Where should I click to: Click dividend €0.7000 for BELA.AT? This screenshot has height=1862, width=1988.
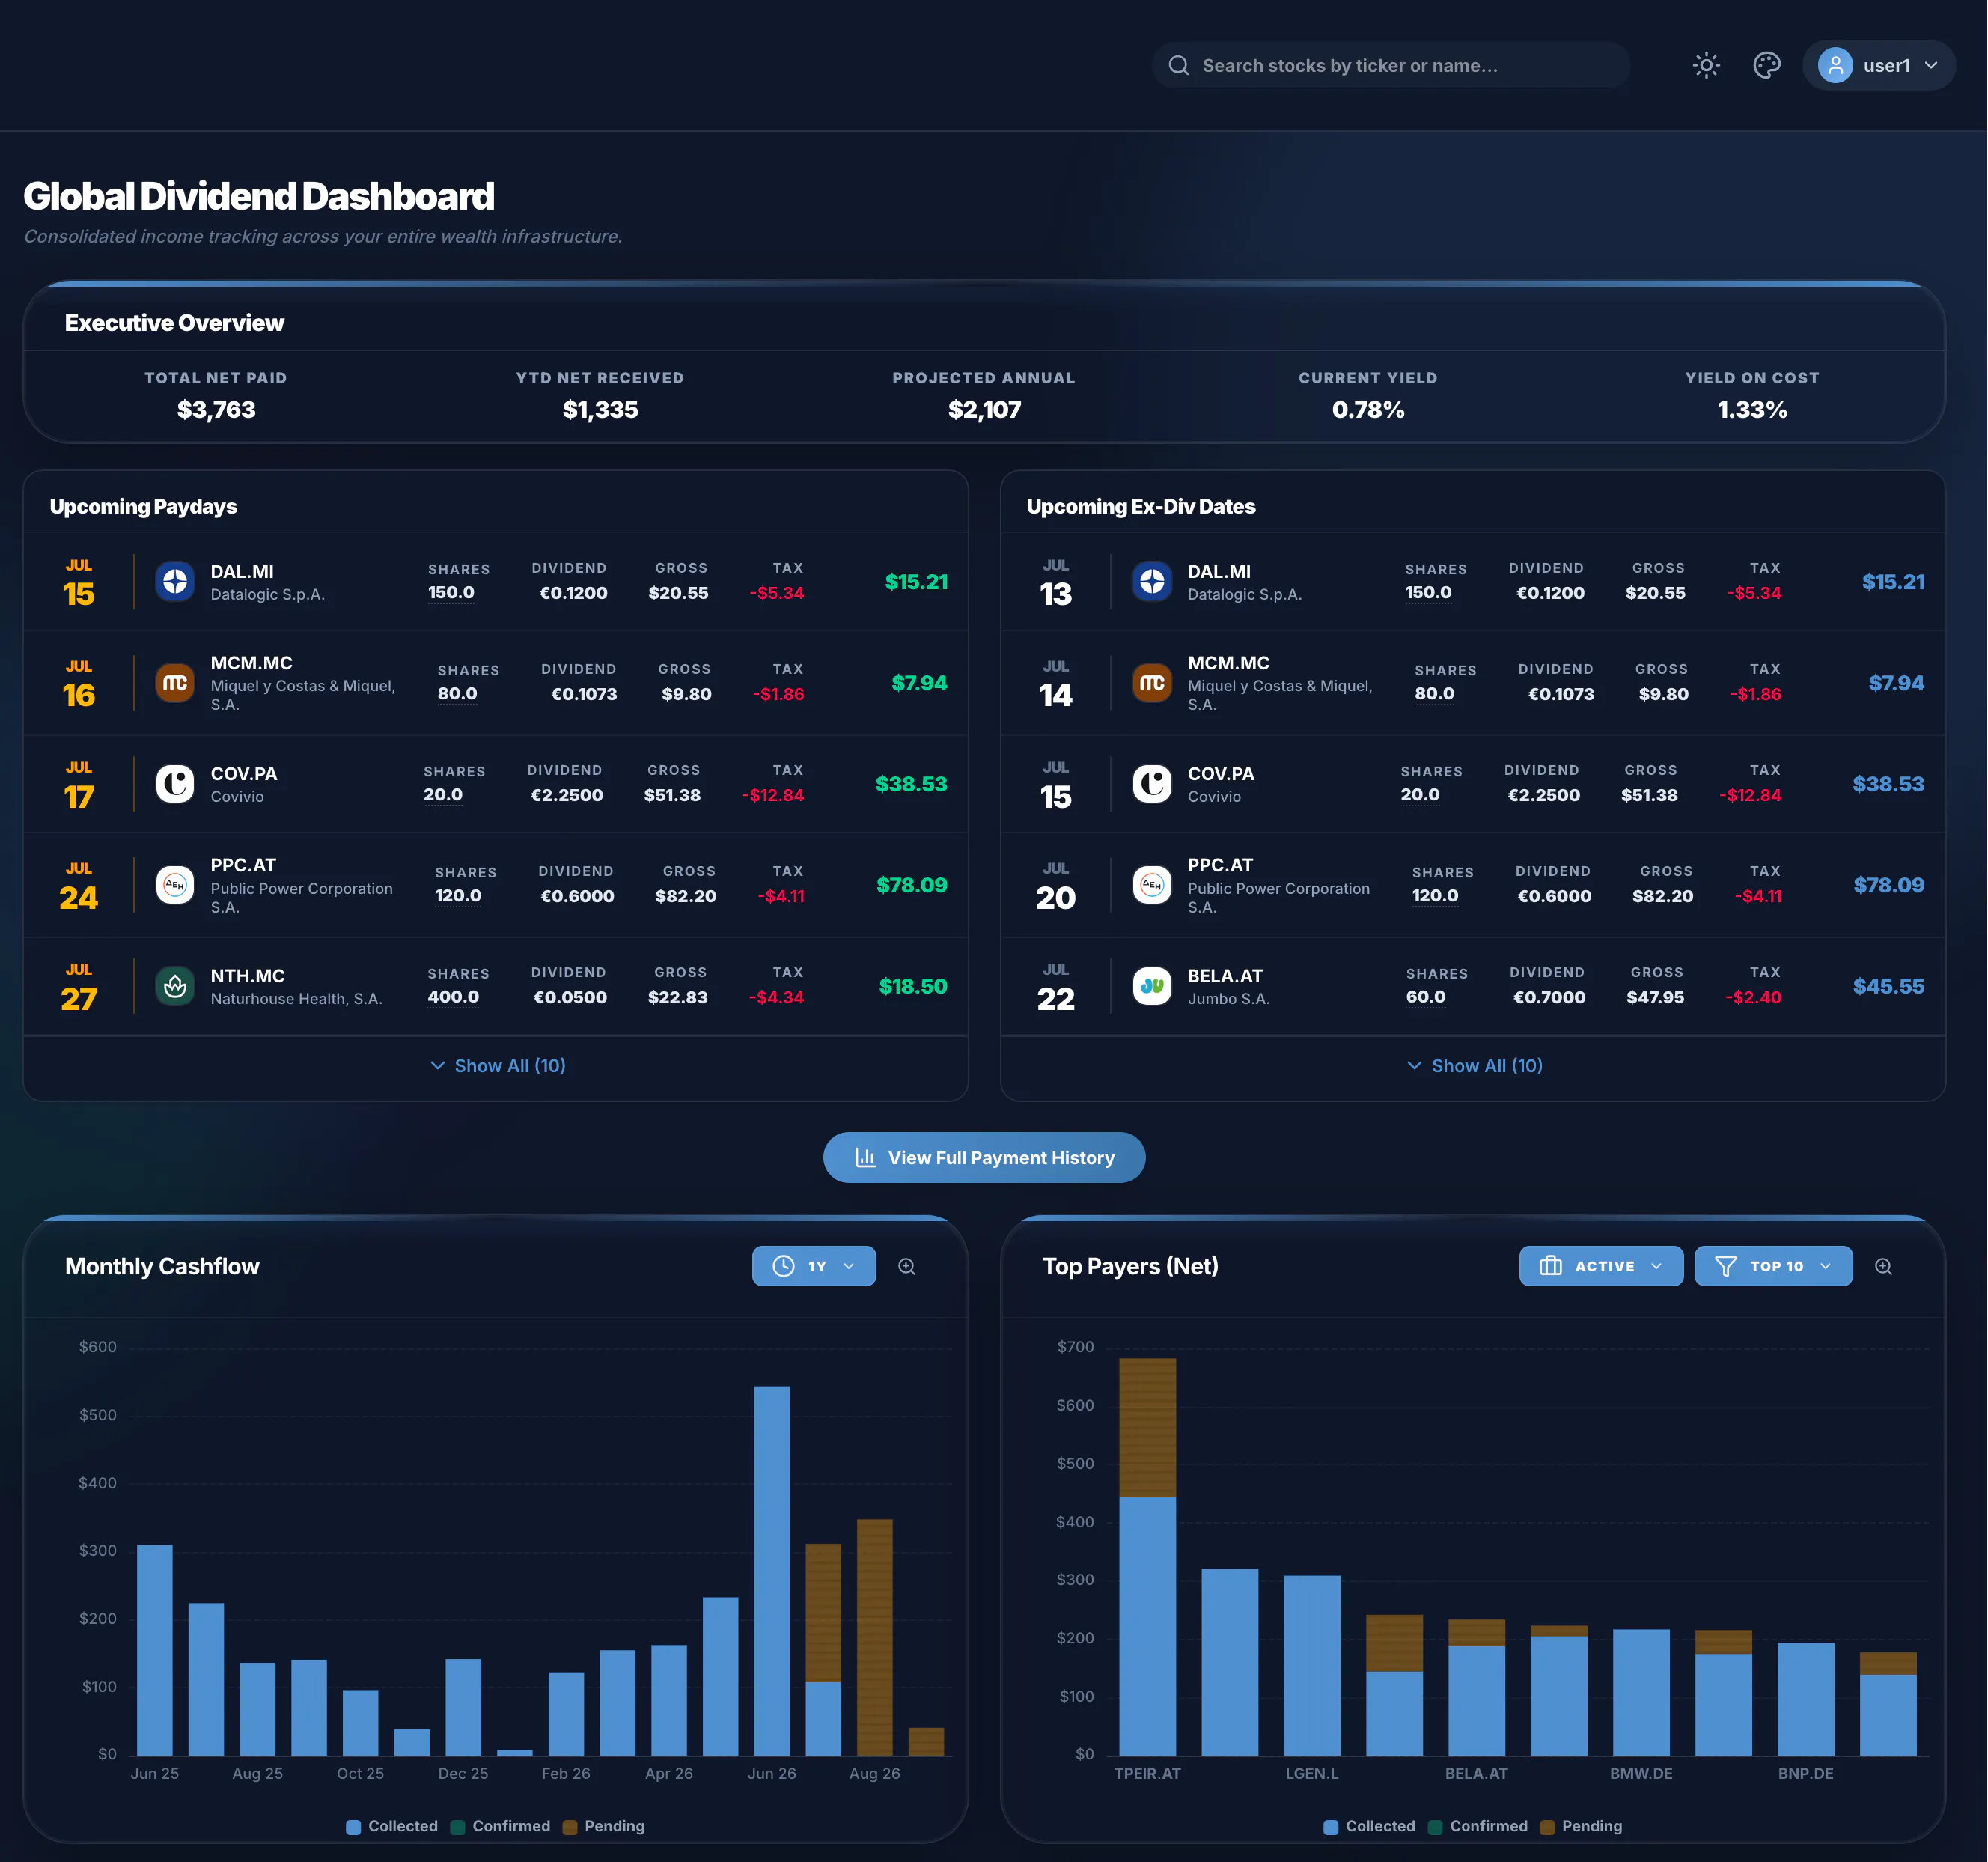pos(1549,997)
